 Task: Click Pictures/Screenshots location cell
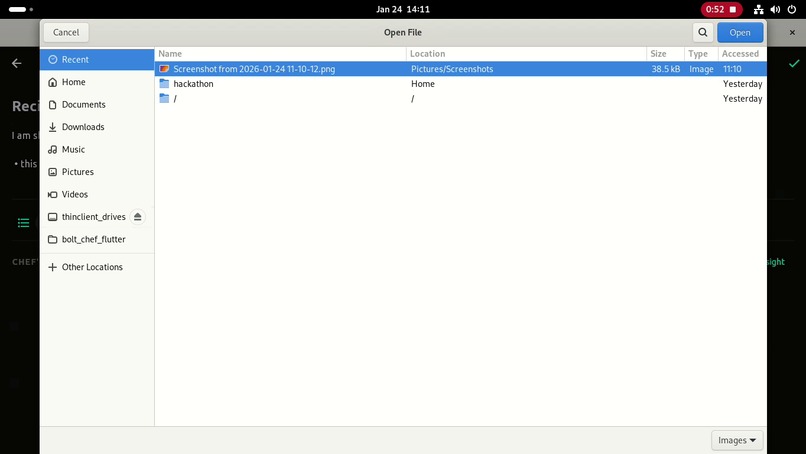pos(452,69)
